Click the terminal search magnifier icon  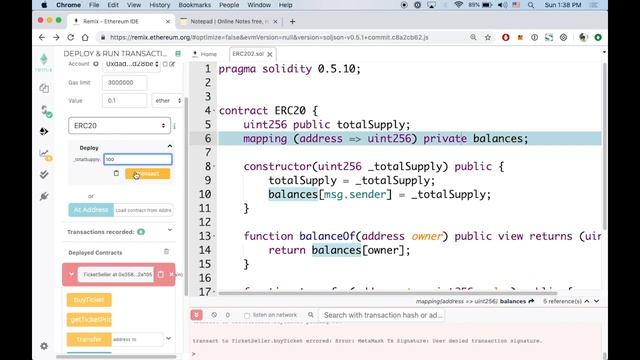(311, 315)
